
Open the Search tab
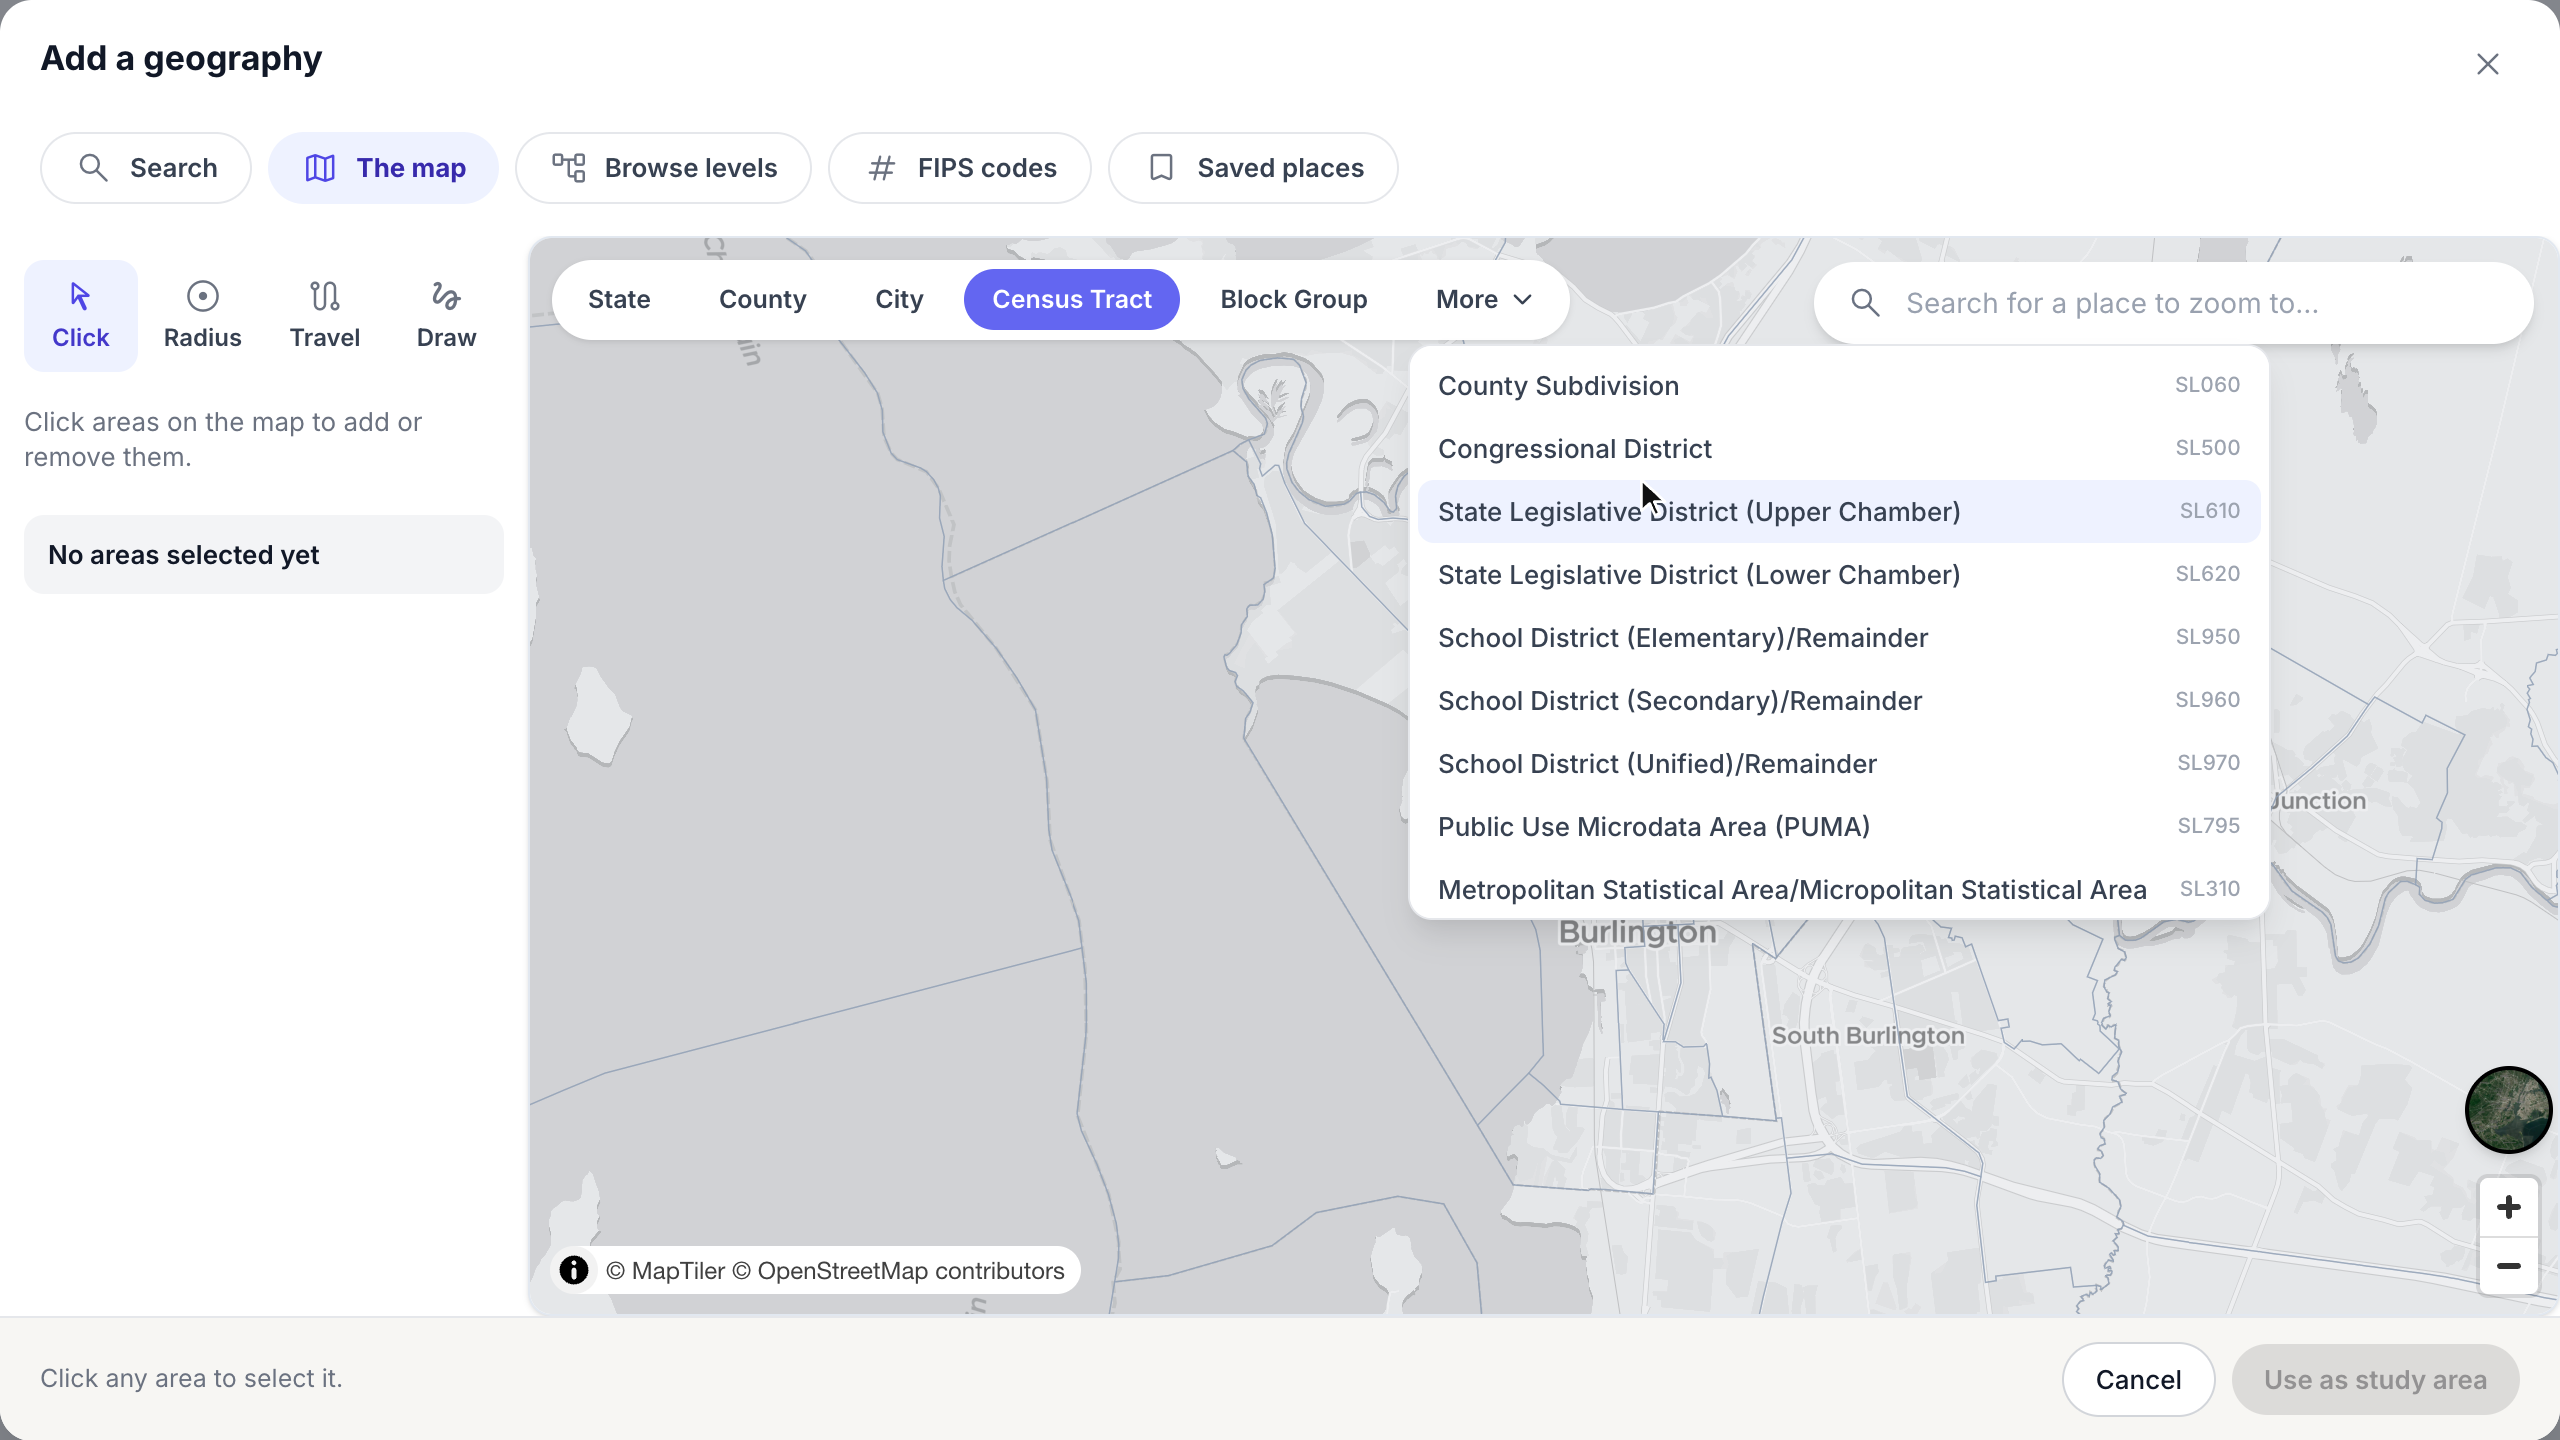(146, 168)
